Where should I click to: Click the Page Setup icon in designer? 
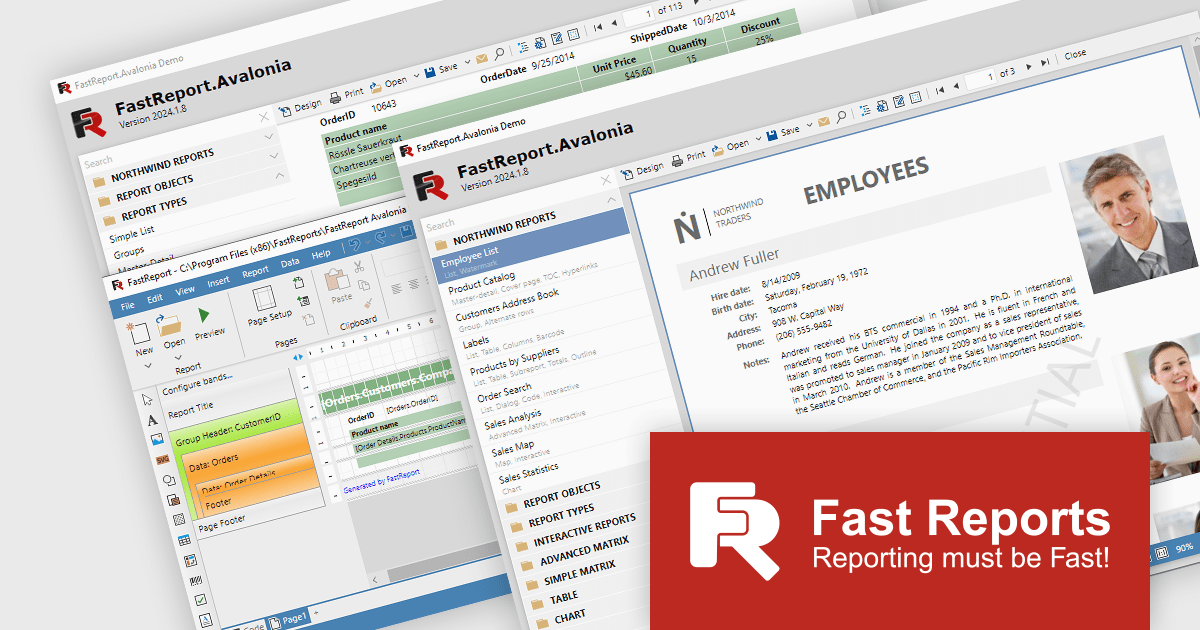tap(262, 299)
